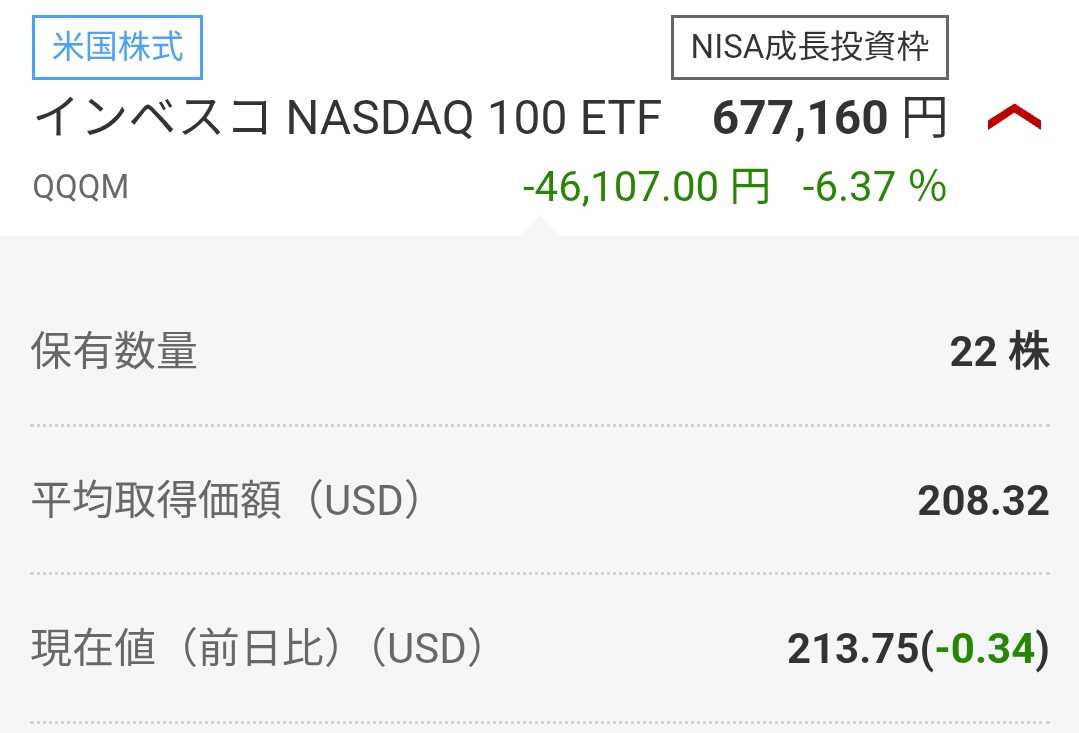
Task: Select the 保有数量 row label
Action: point(114,351)
